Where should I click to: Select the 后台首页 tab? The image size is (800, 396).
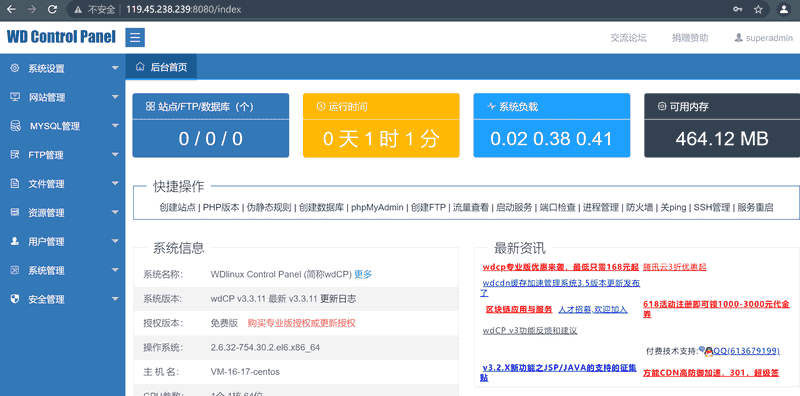161,67
